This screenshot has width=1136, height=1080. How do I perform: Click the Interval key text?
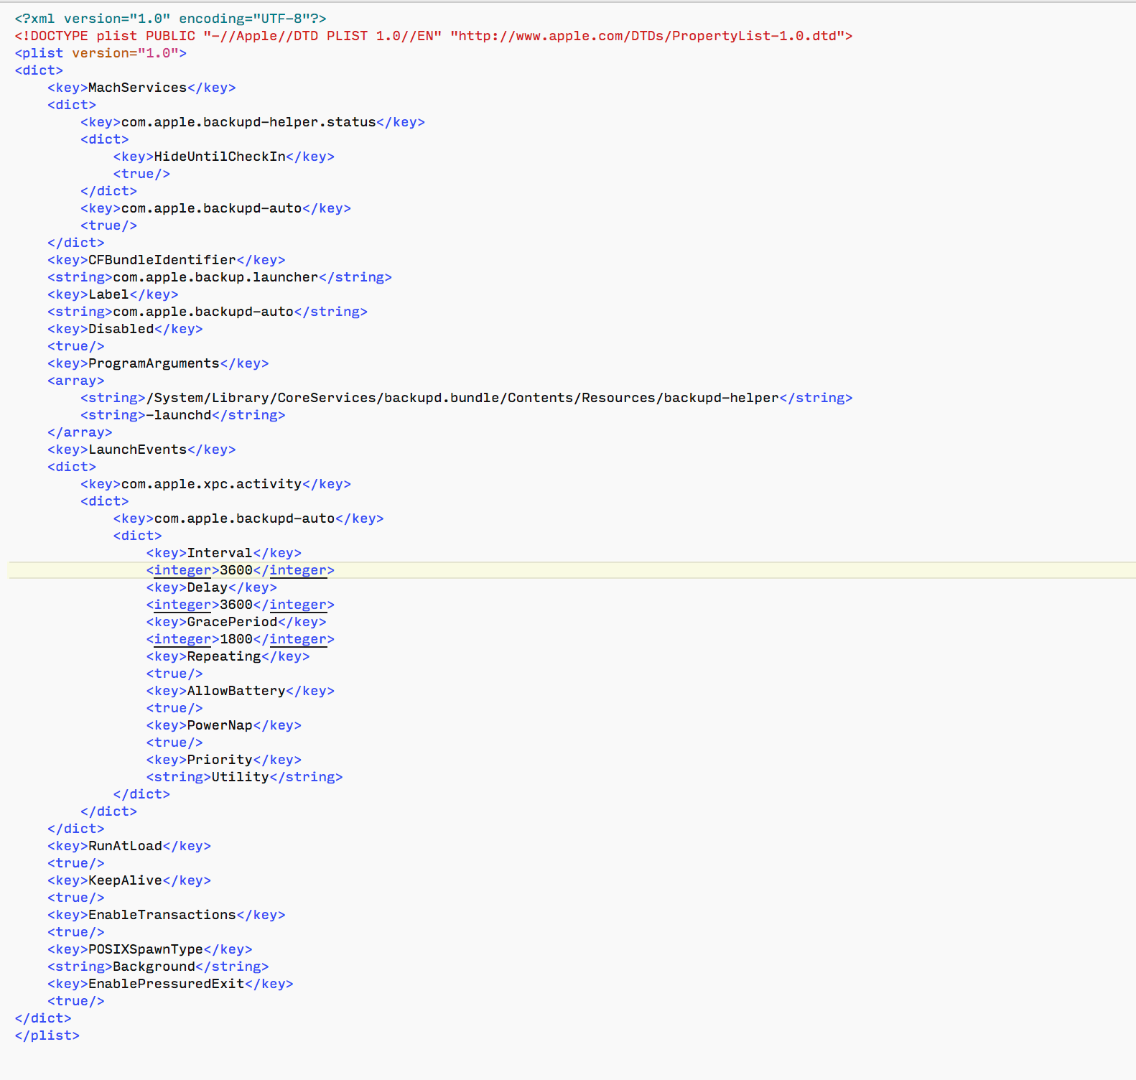219,553
